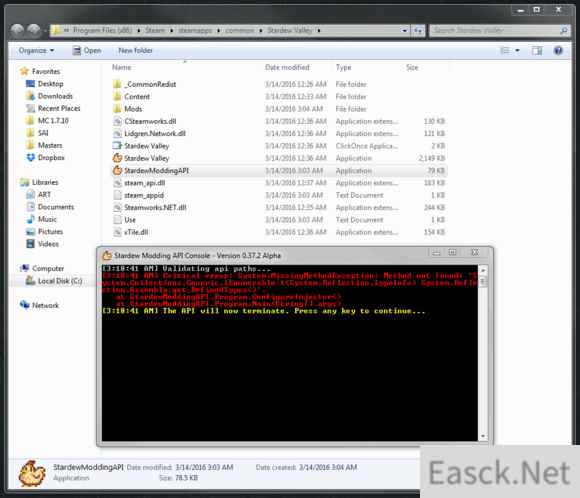Toggle the preview pane icon

[x=537, y=51]
